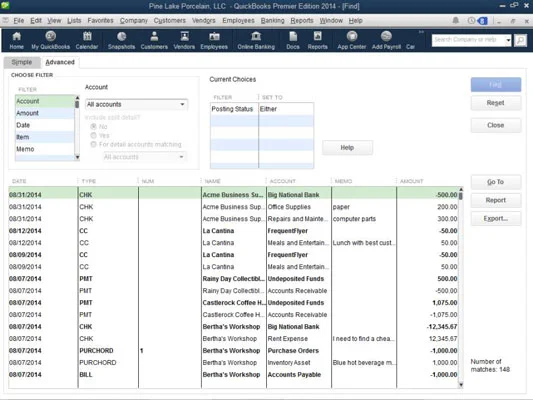533x400 pixels.
Task: Open the All accounts dropdown
Action: pyautogui.click(x=136, y=104)
